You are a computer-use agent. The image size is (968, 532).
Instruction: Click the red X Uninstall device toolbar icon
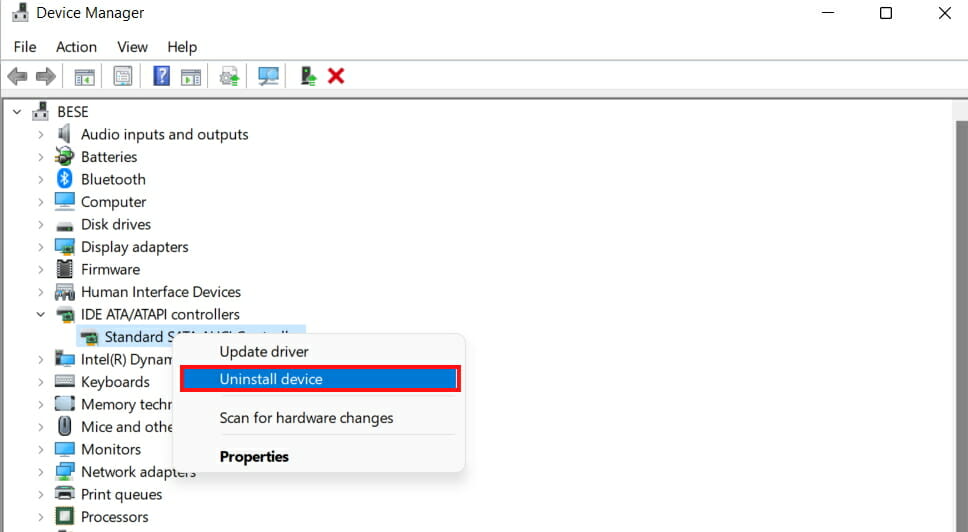tap(336, 76)
